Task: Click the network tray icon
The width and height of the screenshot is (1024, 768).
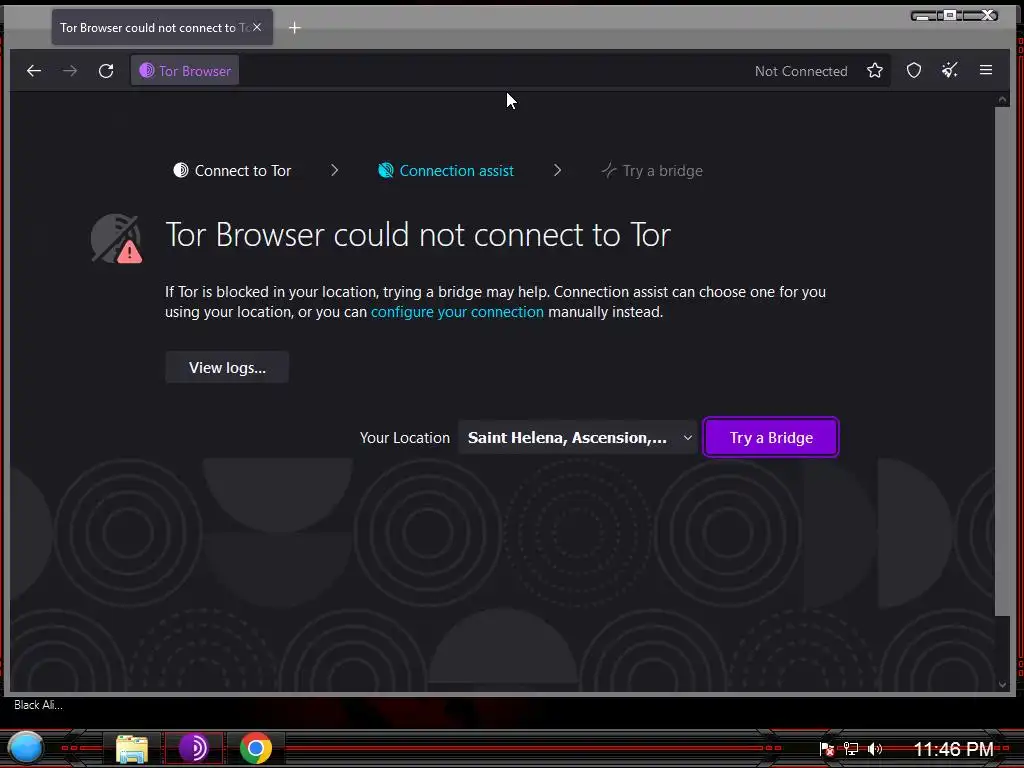Action: click(x=851, y=749)
